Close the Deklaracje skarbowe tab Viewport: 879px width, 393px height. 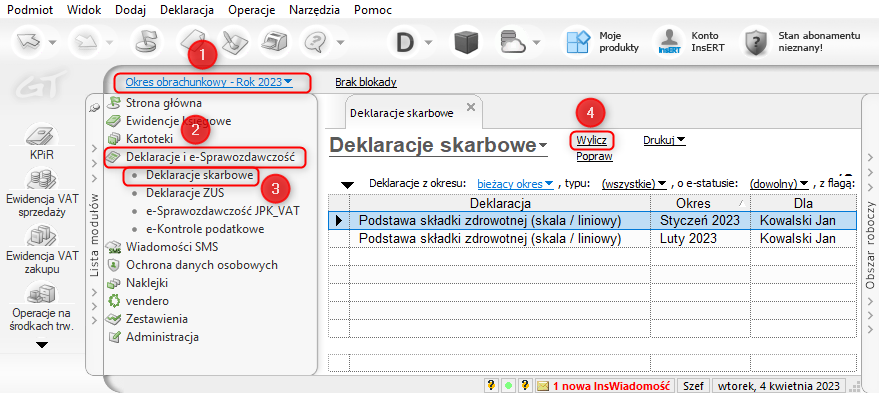[x=471, y=107]
